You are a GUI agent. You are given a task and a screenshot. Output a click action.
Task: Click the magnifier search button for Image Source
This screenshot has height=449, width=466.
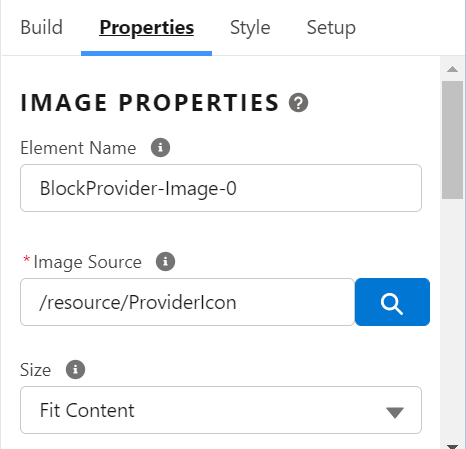[x=392, y=302]
